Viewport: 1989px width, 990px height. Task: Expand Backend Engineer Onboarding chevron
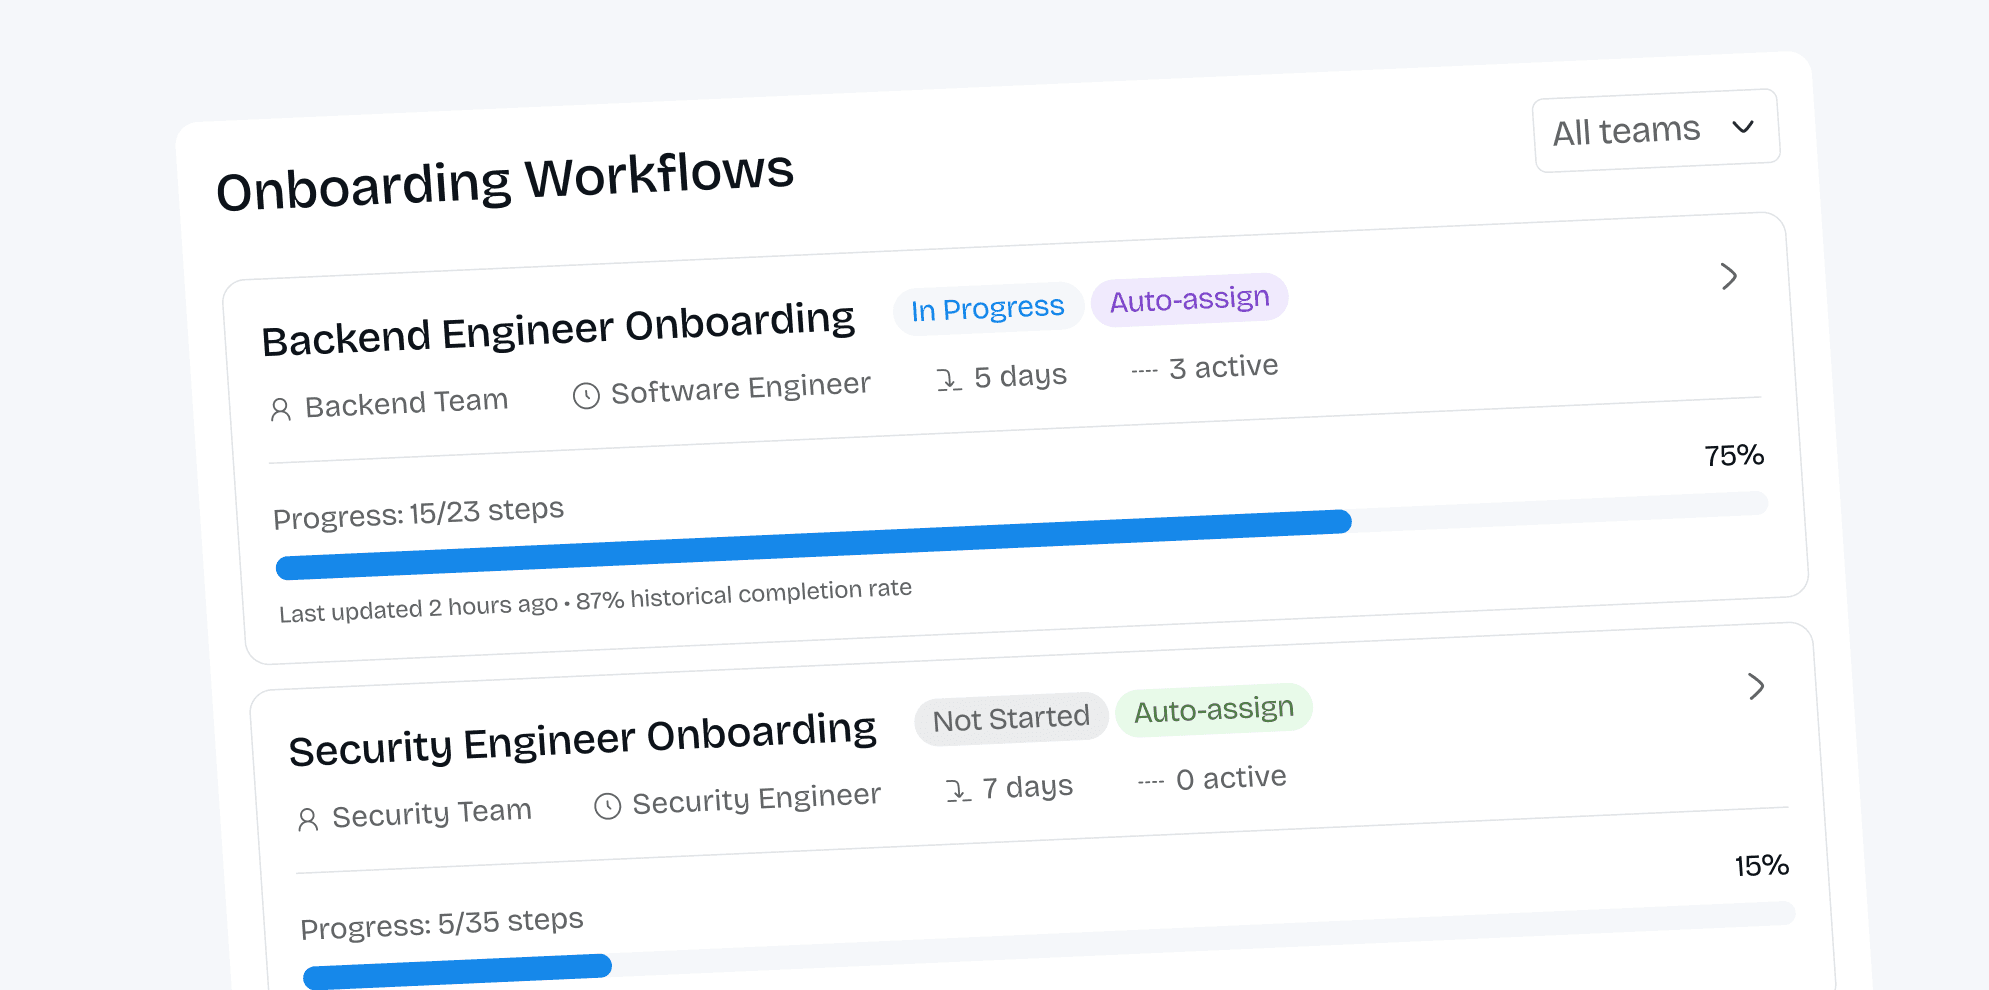[x=1729, y=276]
